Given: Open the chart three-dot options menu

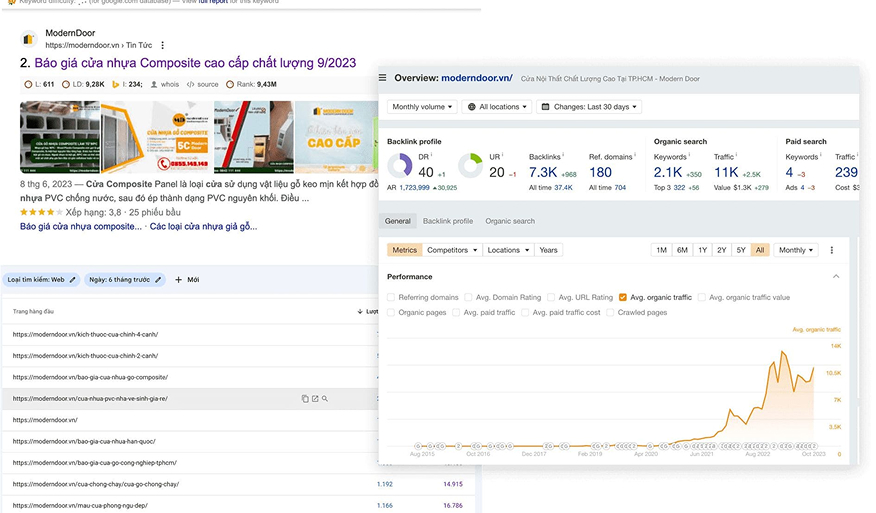Looking at the screenshot, I should pos(832,250).
